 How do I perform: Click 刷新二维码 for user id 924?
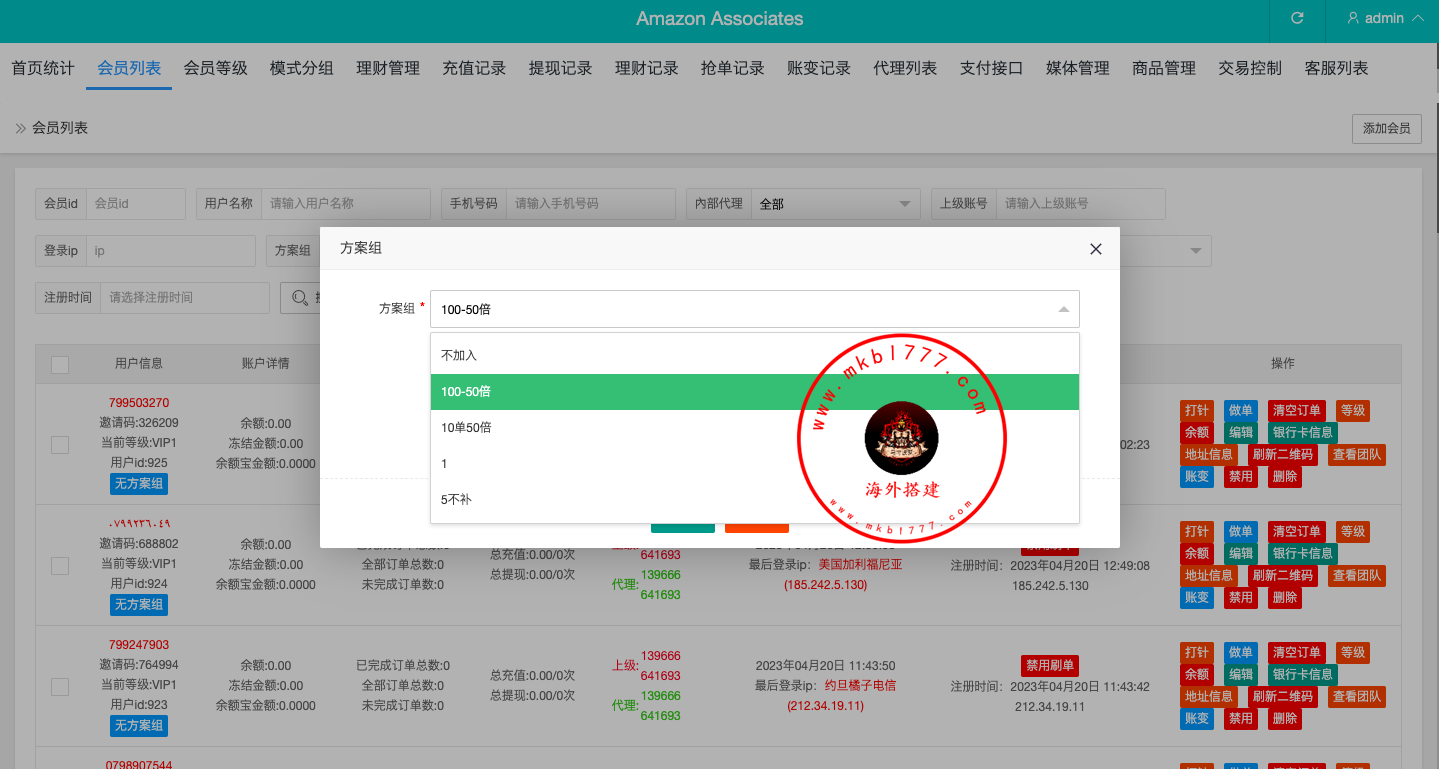[x=1282, y=575]
